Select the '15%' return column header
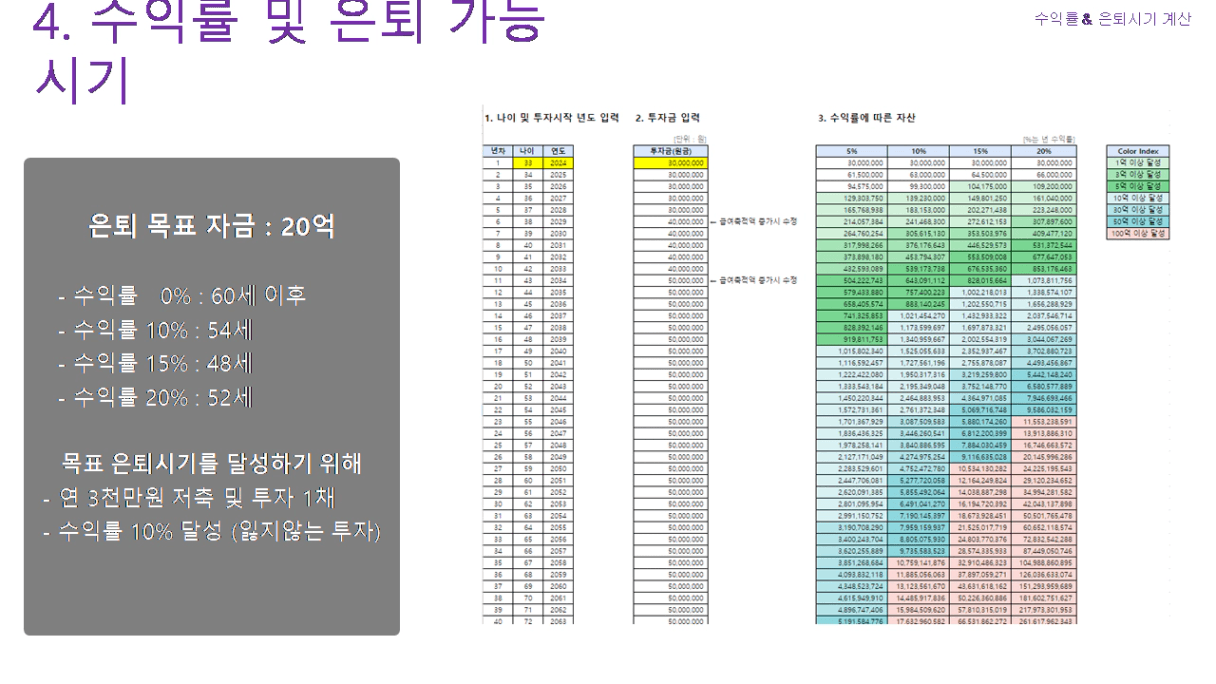This screenshot has width=1216, height=684. [x=978, y=151]
